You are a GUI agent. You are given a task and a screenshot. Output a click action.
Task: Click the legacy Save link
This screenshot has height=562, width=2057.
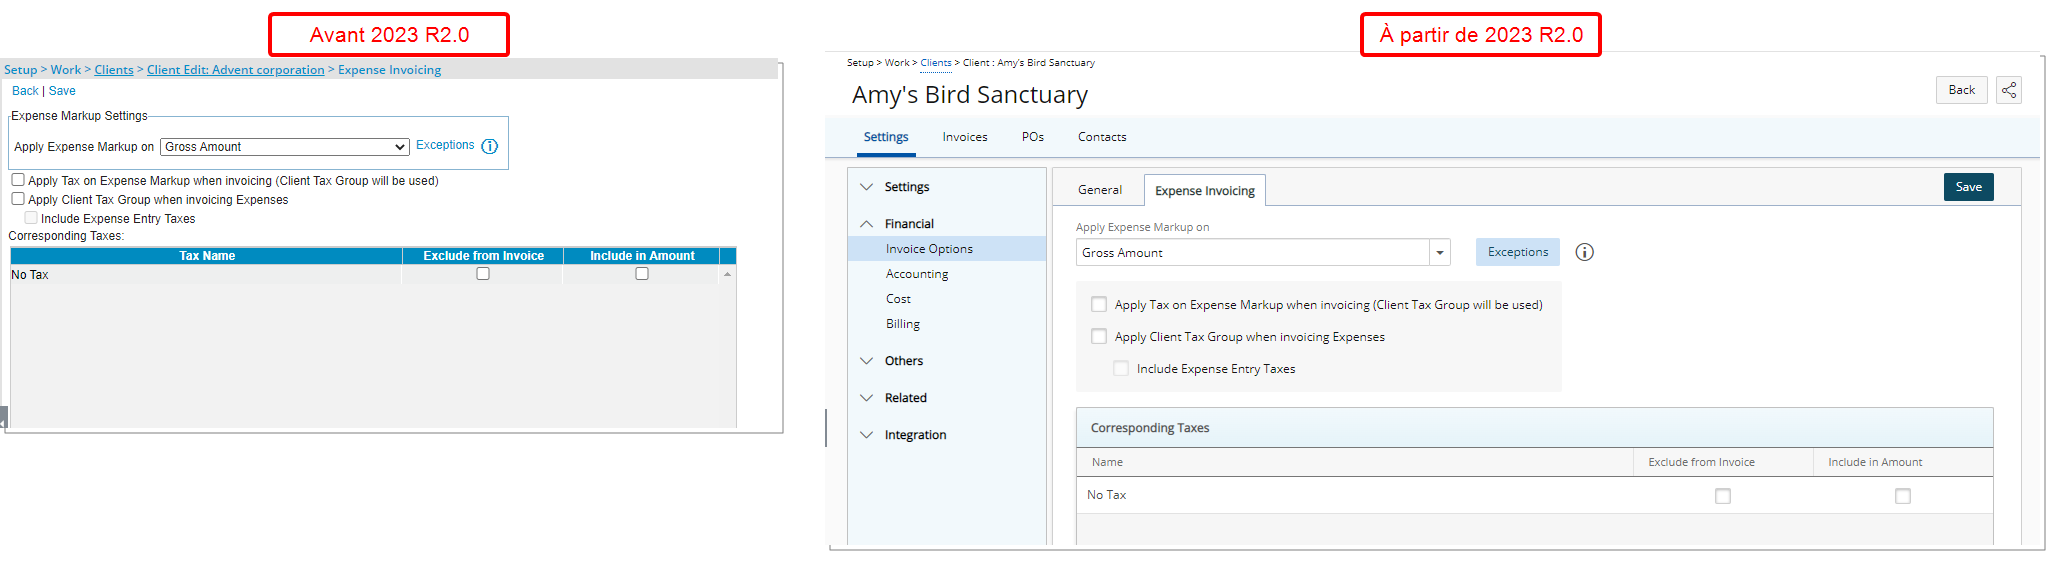[x=62, y=91]
